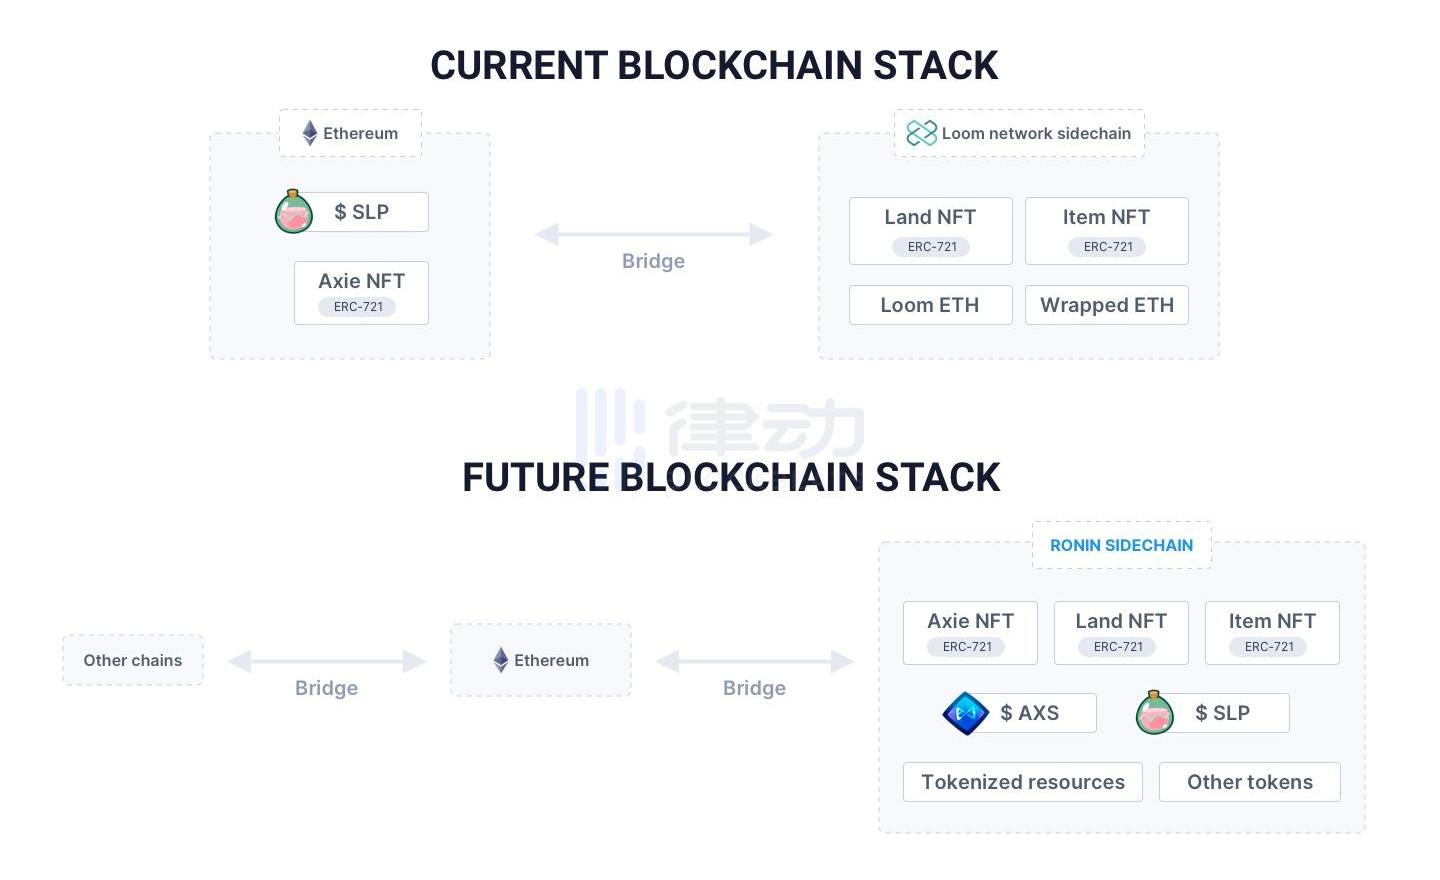
Task: Click the CURRENT BLOCKCHAIN STACK heading
Action: coord(714,66)
